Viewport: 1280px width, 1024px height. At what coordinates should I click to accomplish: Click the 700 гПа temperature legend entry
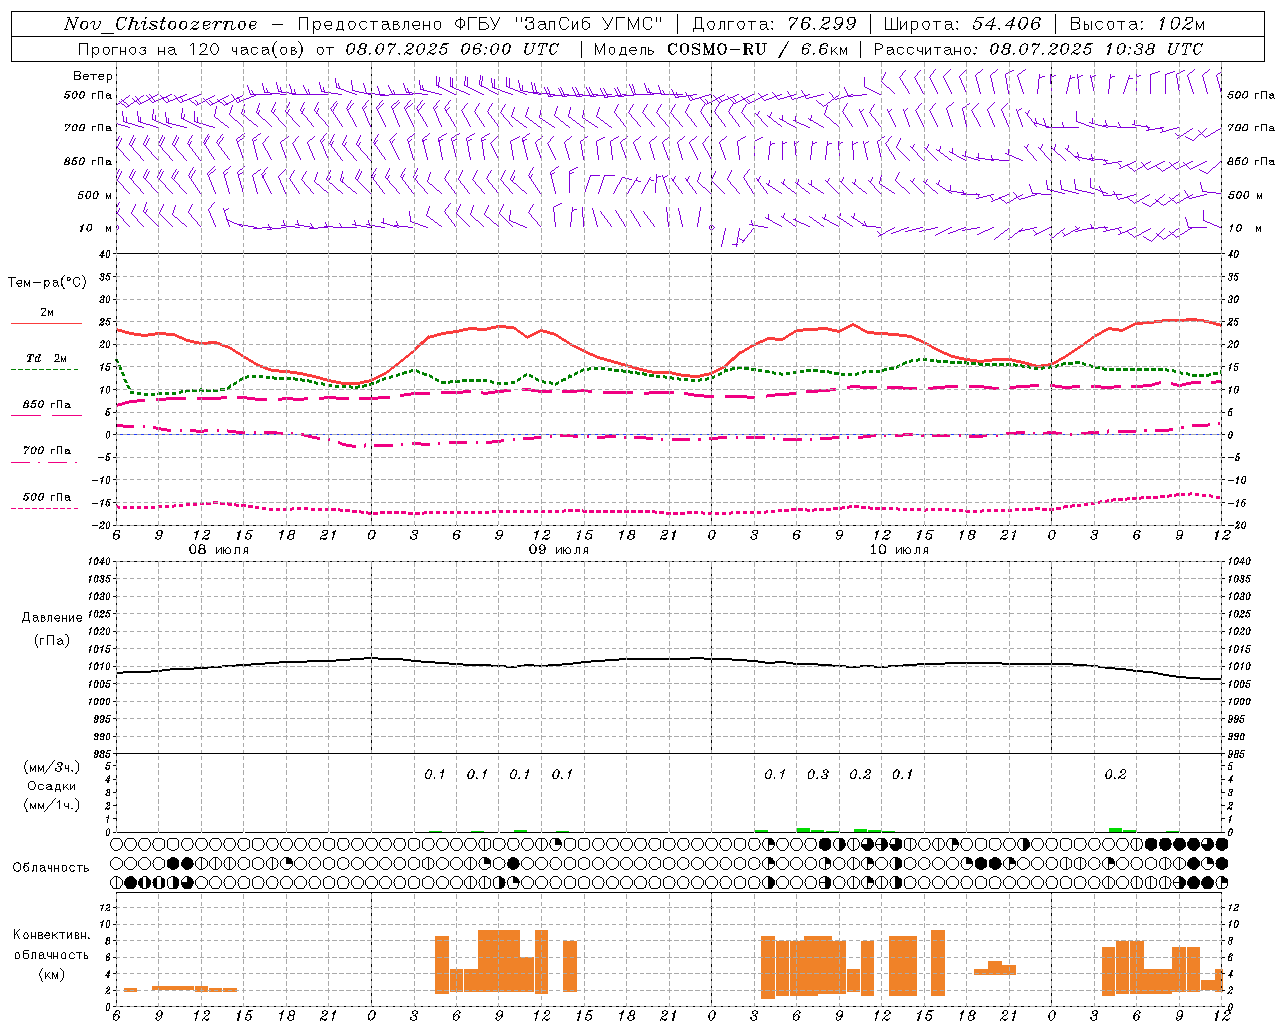pyautogui.click(x=47, y=451)
